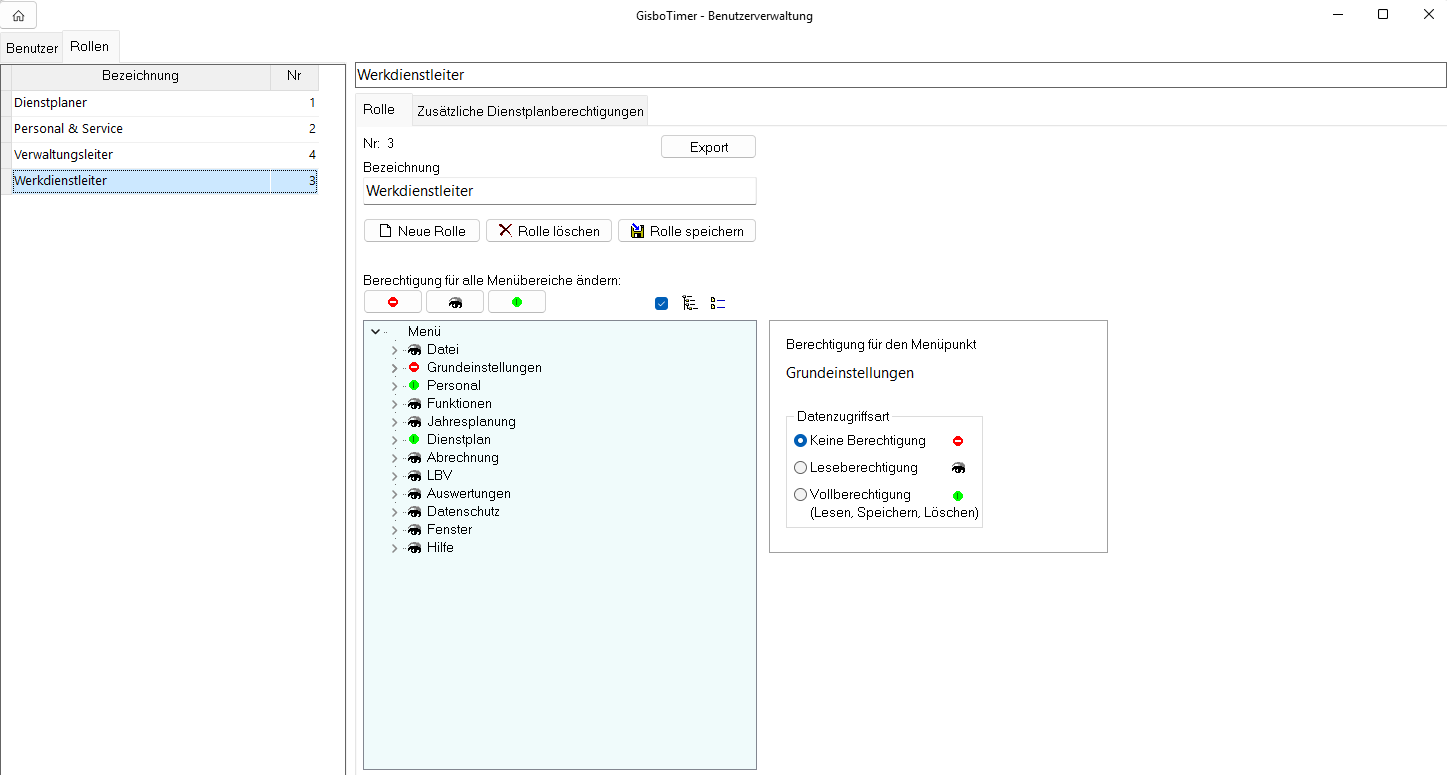Set all menu areas to no permission (red icon)
The image size is (1447, 775).
pyautogui.click(x=393, y=302)
